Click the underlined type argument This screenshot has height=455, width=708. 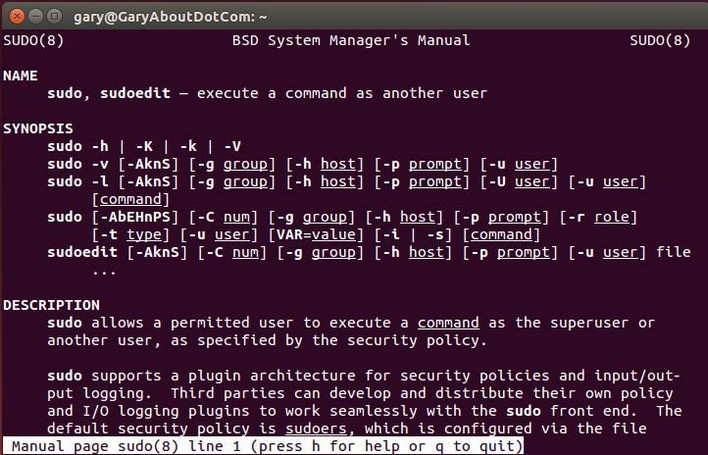pyautogui.click(x=144, y=235)
